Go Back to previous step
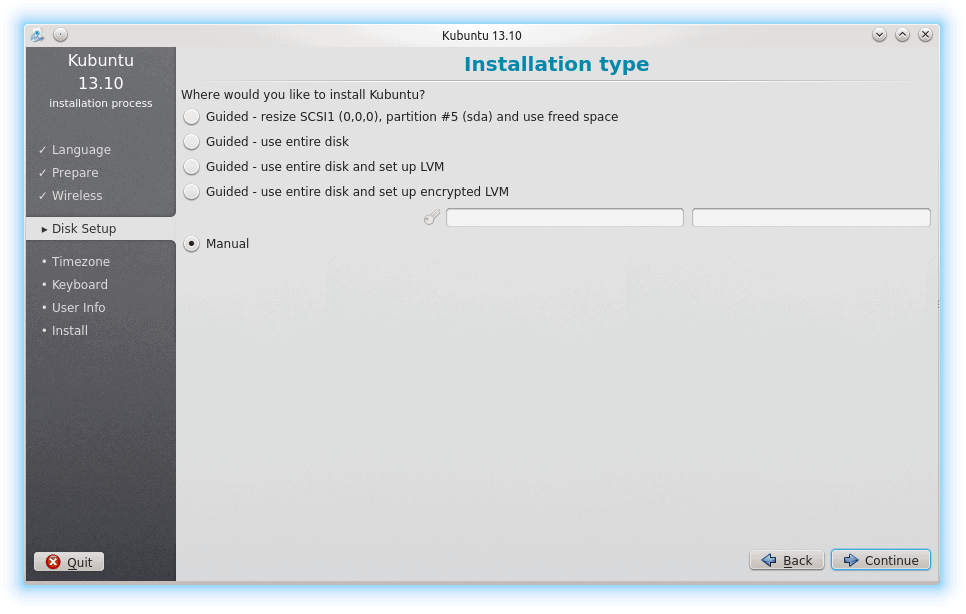Screen dimensions: 966x614 787,560
